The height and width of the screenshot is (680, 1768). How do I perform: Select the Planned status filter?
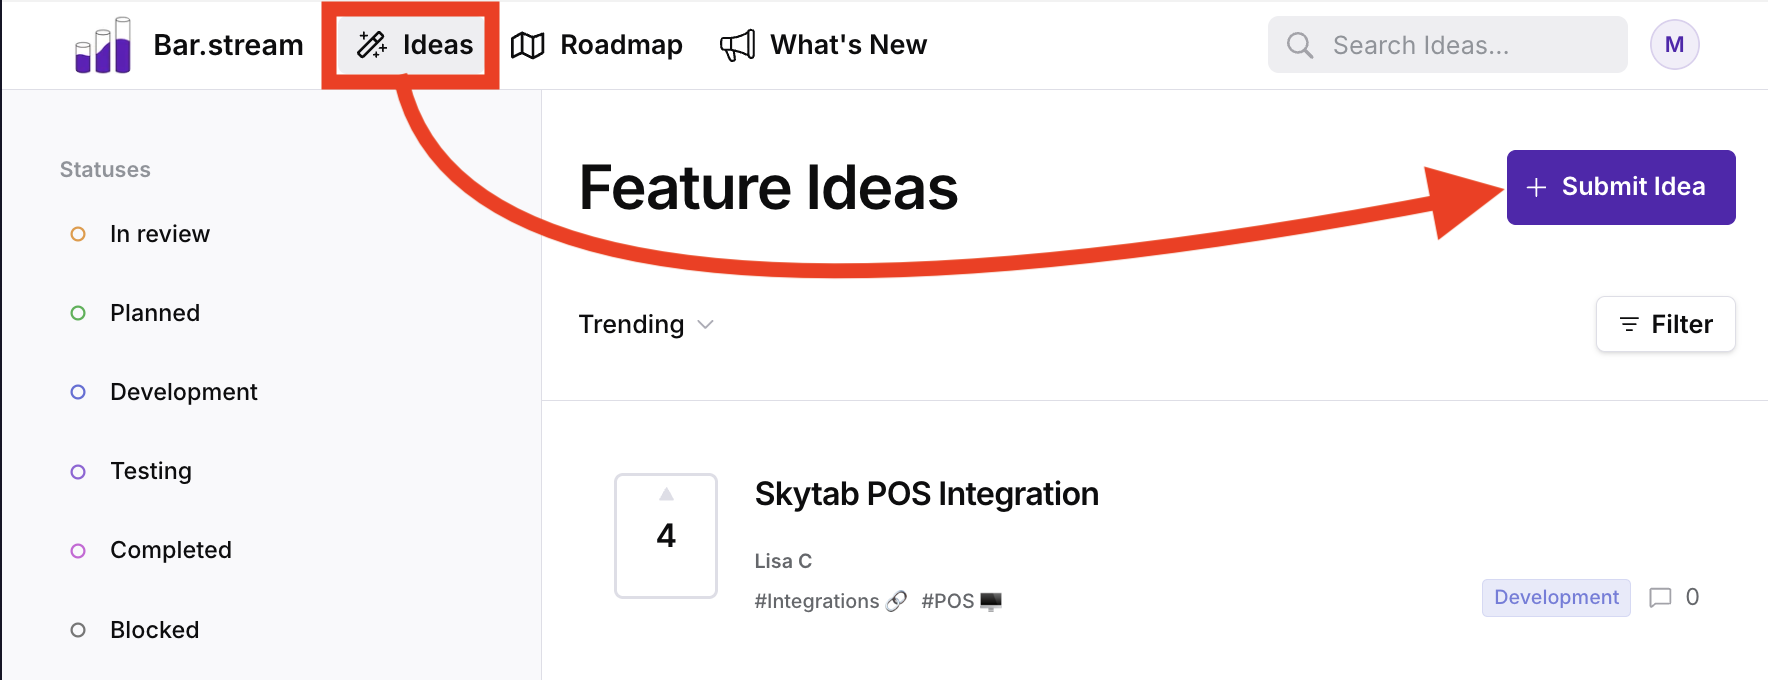point(154,313)
